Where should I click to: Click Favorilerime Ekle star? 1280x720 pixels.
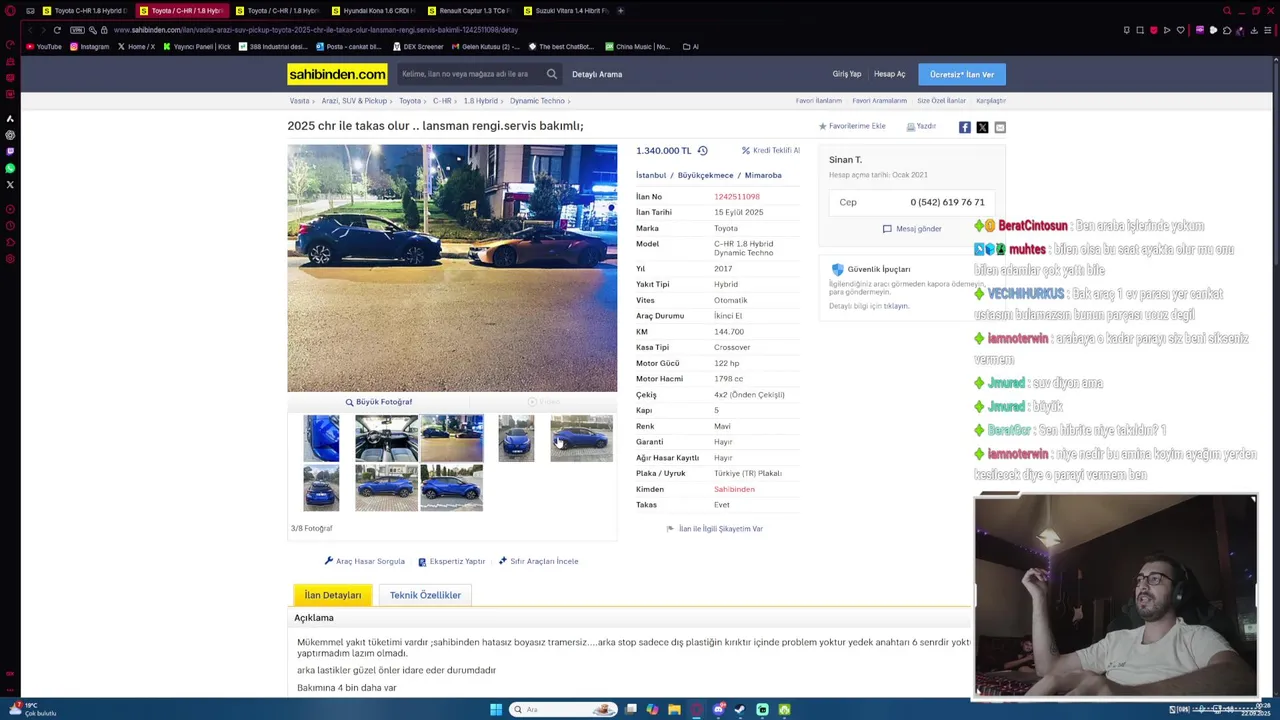(852, 127)
